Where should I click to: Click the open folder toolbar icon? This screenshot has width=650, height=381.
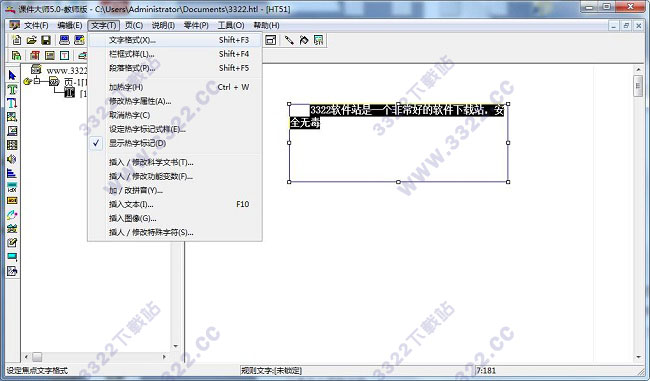click(32, 40)
